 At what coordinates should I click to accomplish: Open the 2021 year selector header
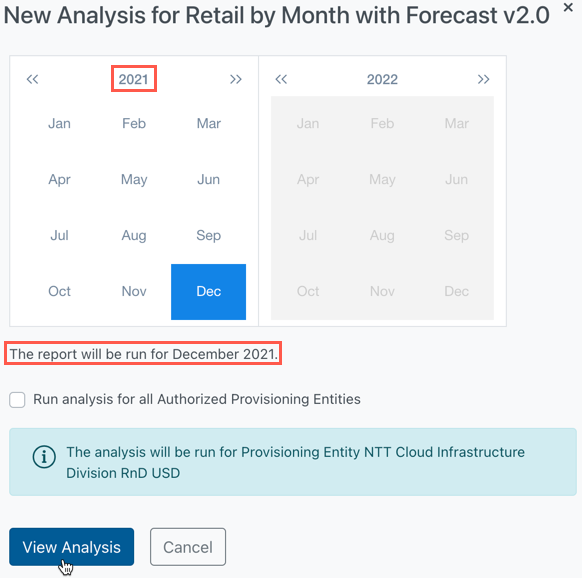coord(134,79)
